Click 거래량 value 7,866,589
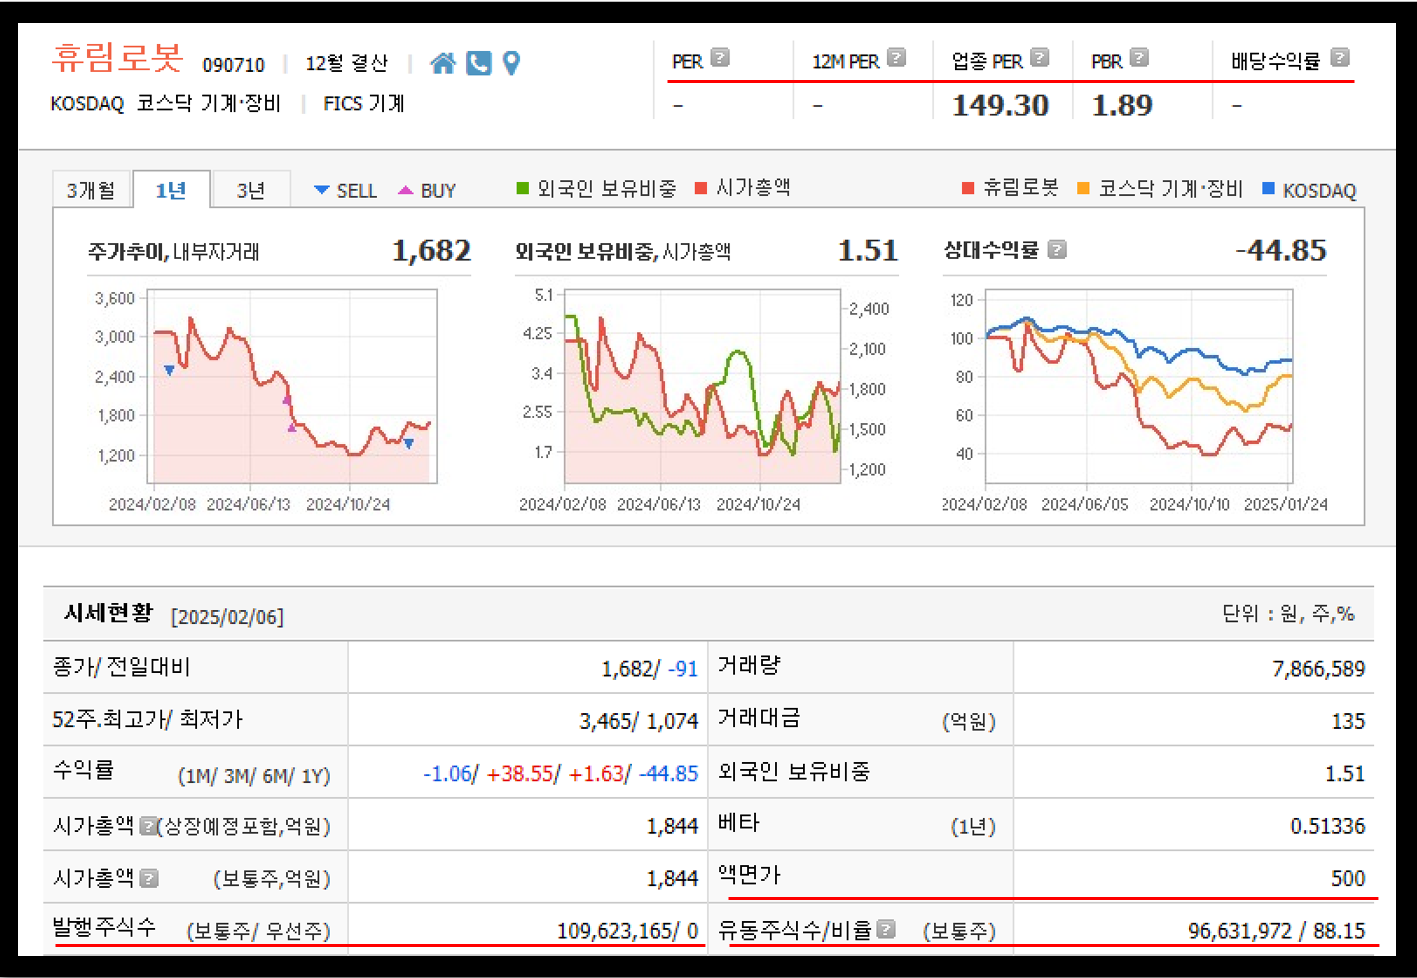 (x=1318, y=669)
